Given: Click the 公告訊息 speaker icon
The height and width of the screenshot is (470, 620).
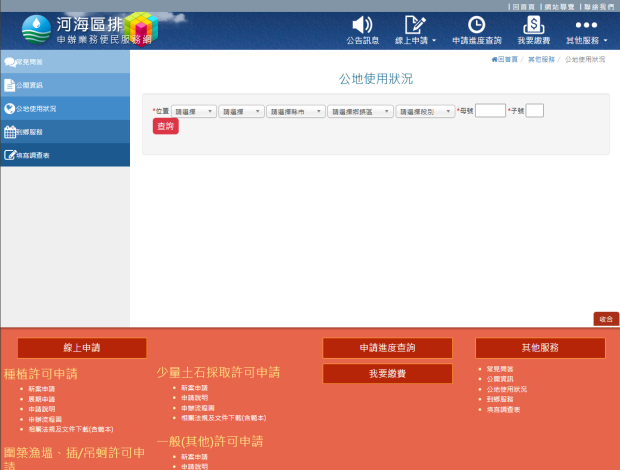Looking at the screenshot, I should [x=362, y=25].
